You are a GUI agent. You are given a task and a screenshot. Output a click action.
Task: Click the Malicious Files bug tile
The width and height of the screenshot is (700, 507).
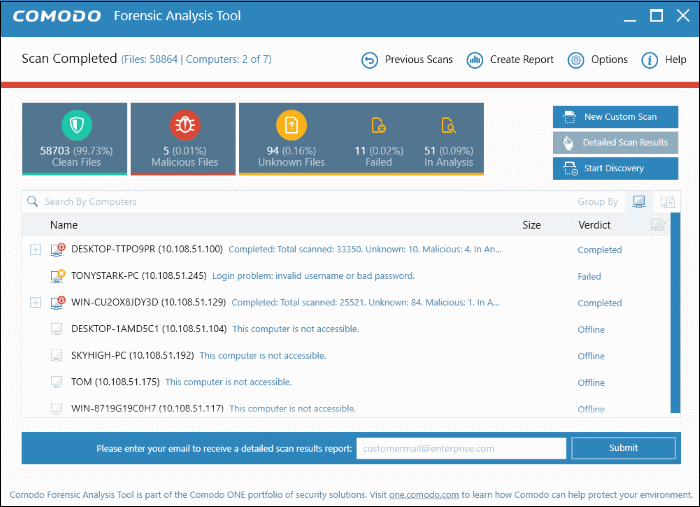coord(184,138)
